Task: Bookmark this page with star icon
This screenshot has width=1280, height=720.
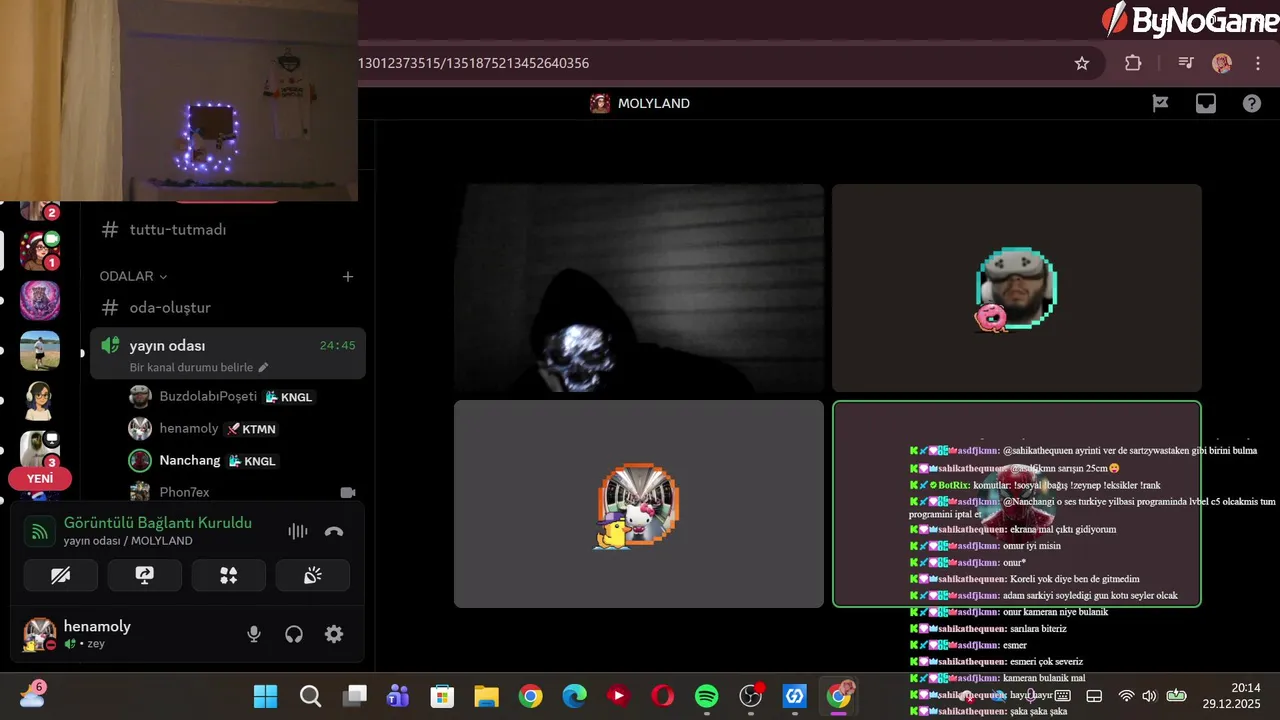Action: pyautogui.click(x=1082, y=63)
